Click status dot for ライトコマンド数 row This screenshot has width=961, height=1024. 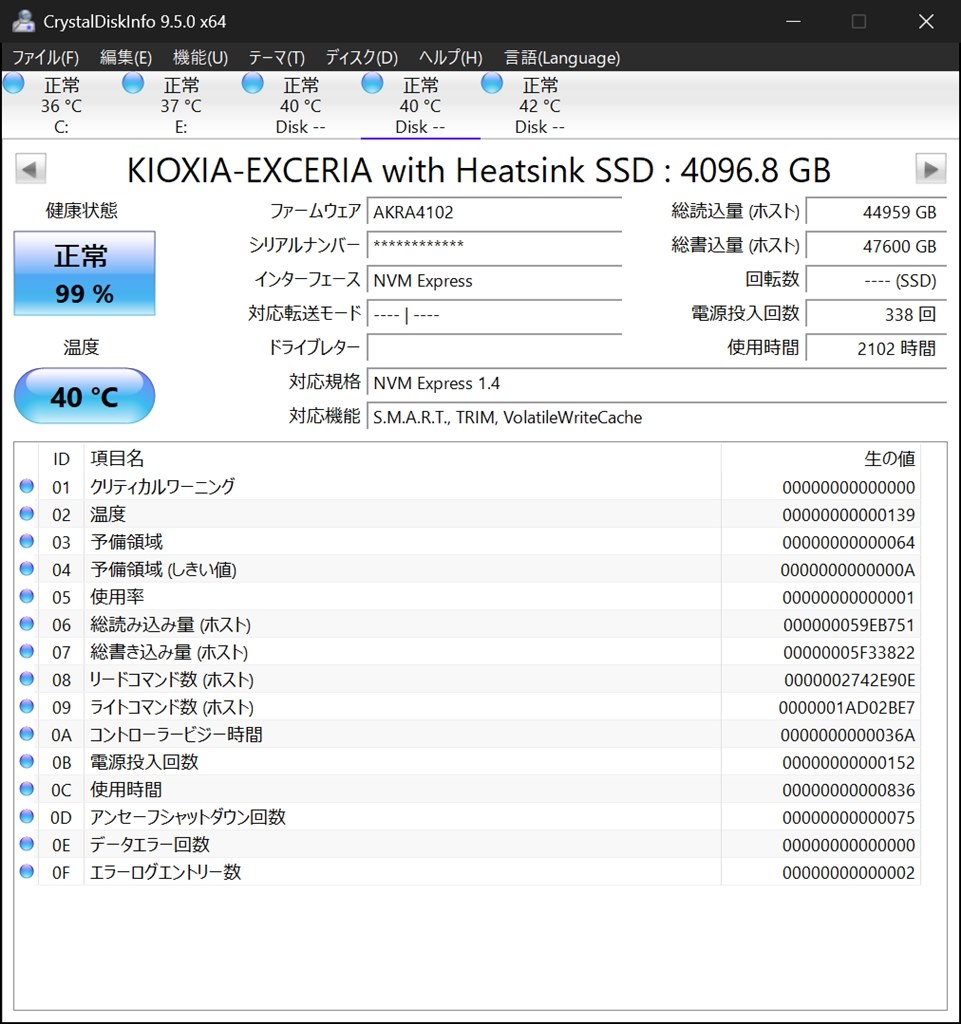pyautogui.click(x=27, y=706)
